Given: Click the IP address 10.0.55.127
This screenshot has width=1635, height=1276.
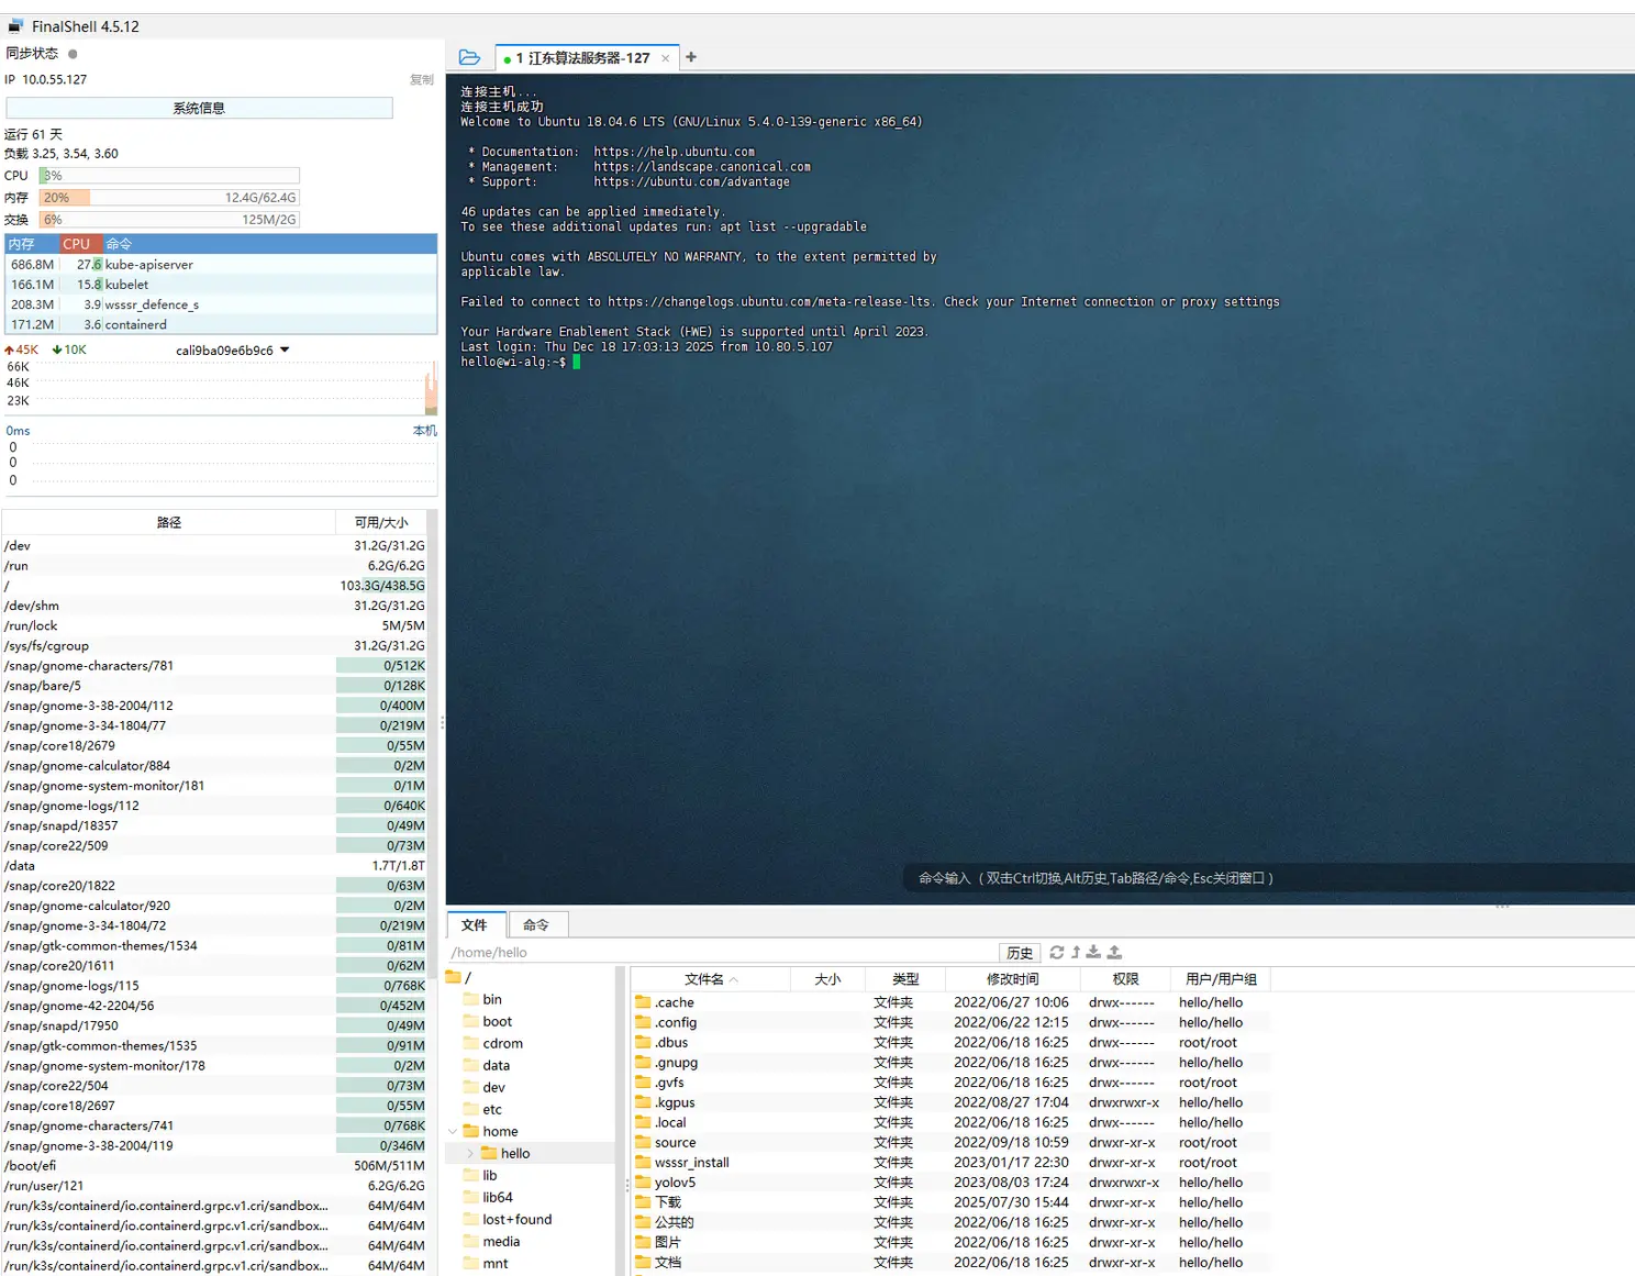Looking at the screenshot, I should pos(54,80).
